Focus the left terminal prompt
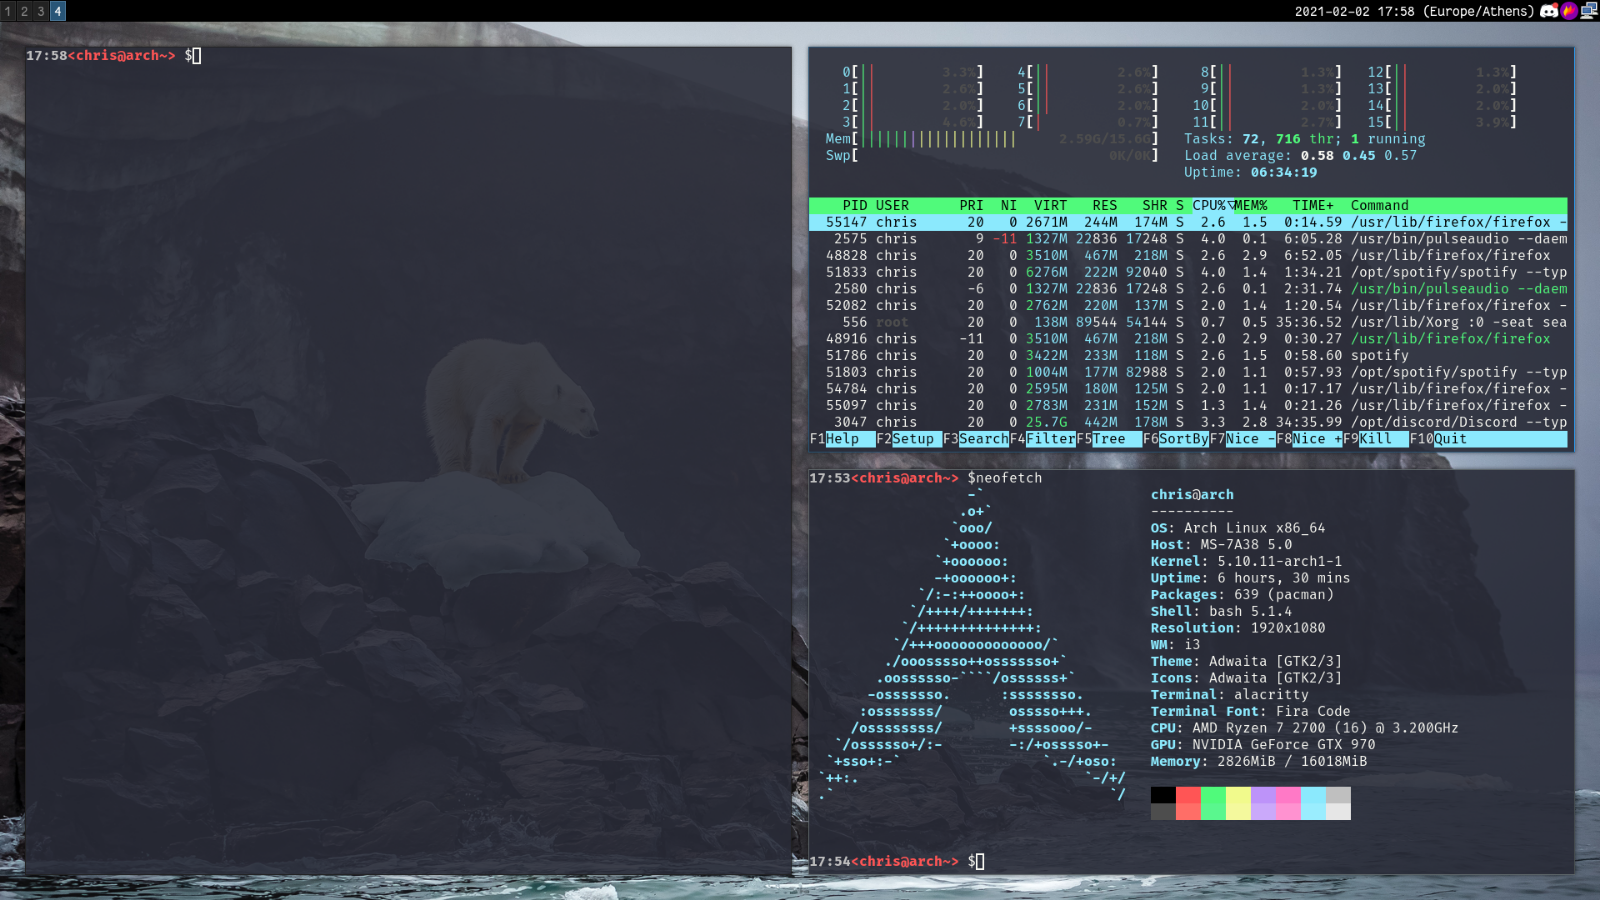The image size is (1600, 900). [x=114, y=56]
